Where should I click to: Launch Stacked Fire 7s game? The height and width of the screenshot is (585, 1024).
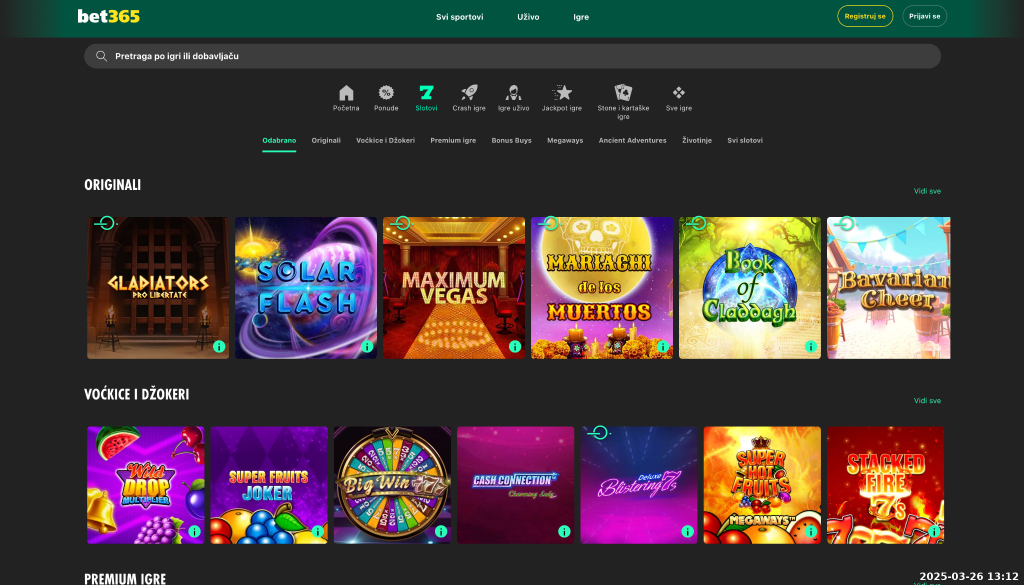click(886, 485)
